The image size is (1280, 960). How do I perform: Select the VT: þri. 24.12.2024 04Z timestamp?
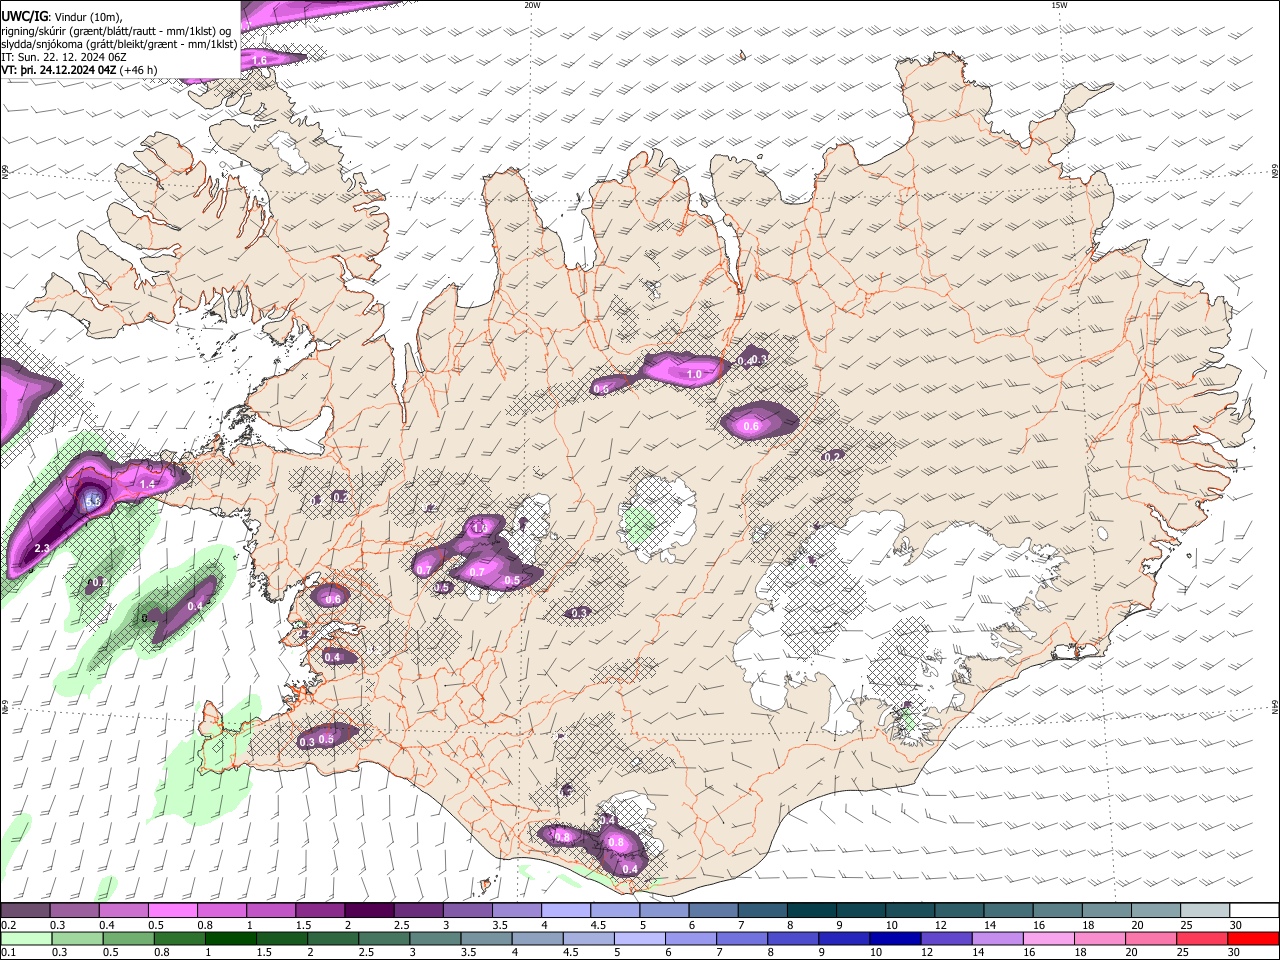pyautogui.click(x=79, y=70)
